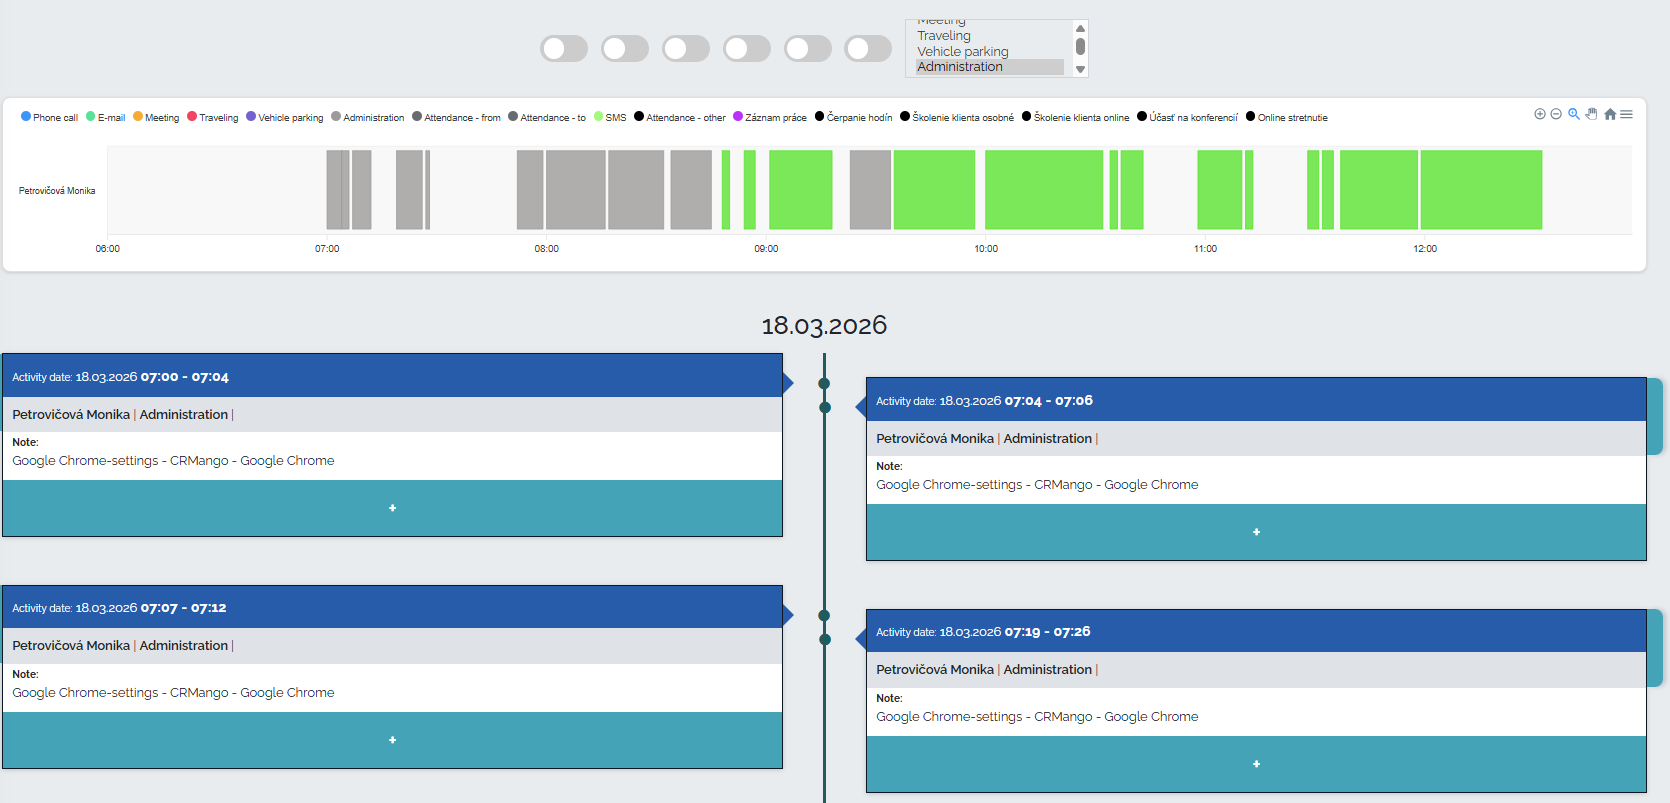1670x803 pixels.
Task: Click the Záznam práce legend label
Action: point(775,118)
